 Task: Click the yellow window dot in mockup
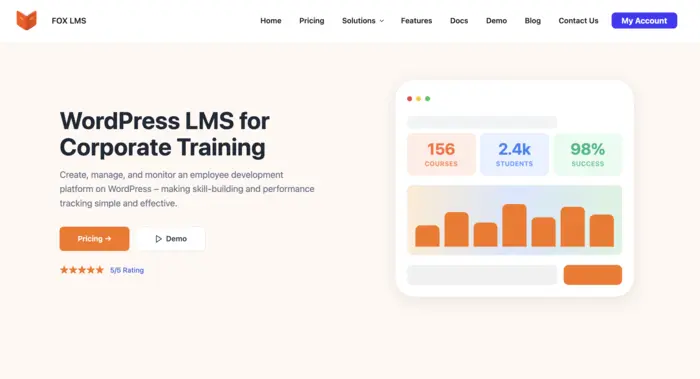(x=418, y=99)
